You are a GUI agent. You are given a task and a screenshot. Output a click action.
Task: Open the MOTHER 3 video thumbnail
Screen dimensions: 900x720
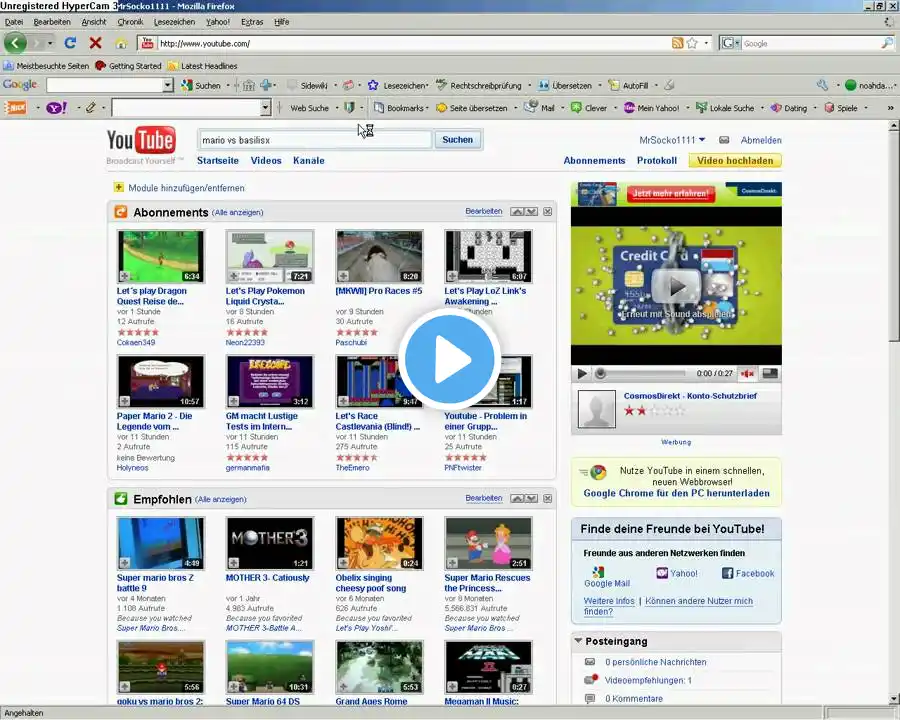(270, 543)
